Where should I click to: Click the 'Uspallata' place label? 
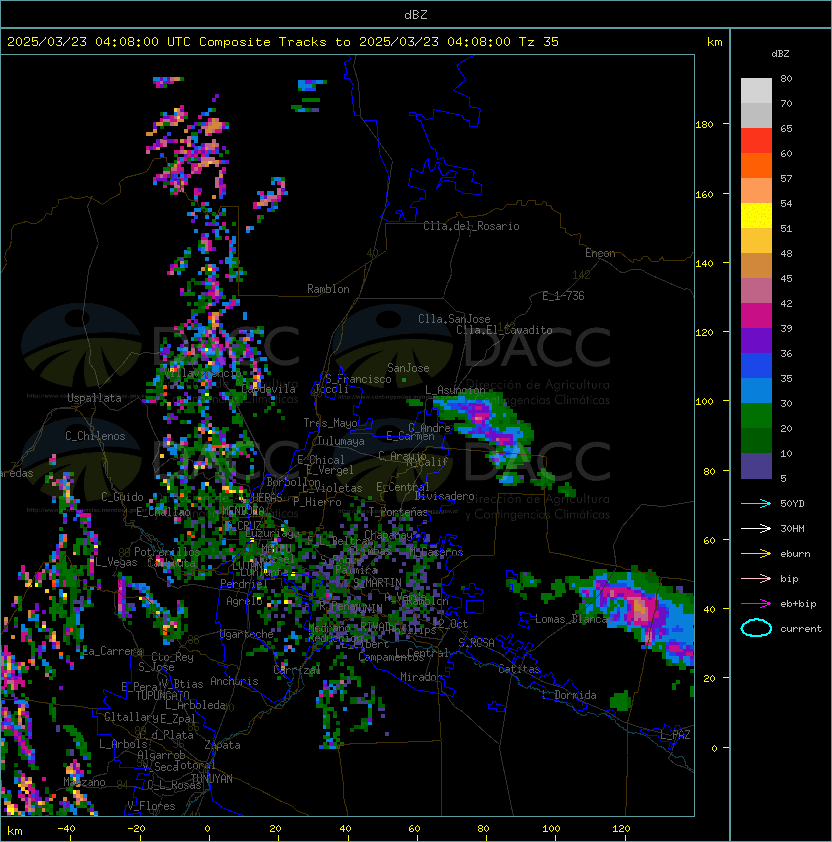94,398
